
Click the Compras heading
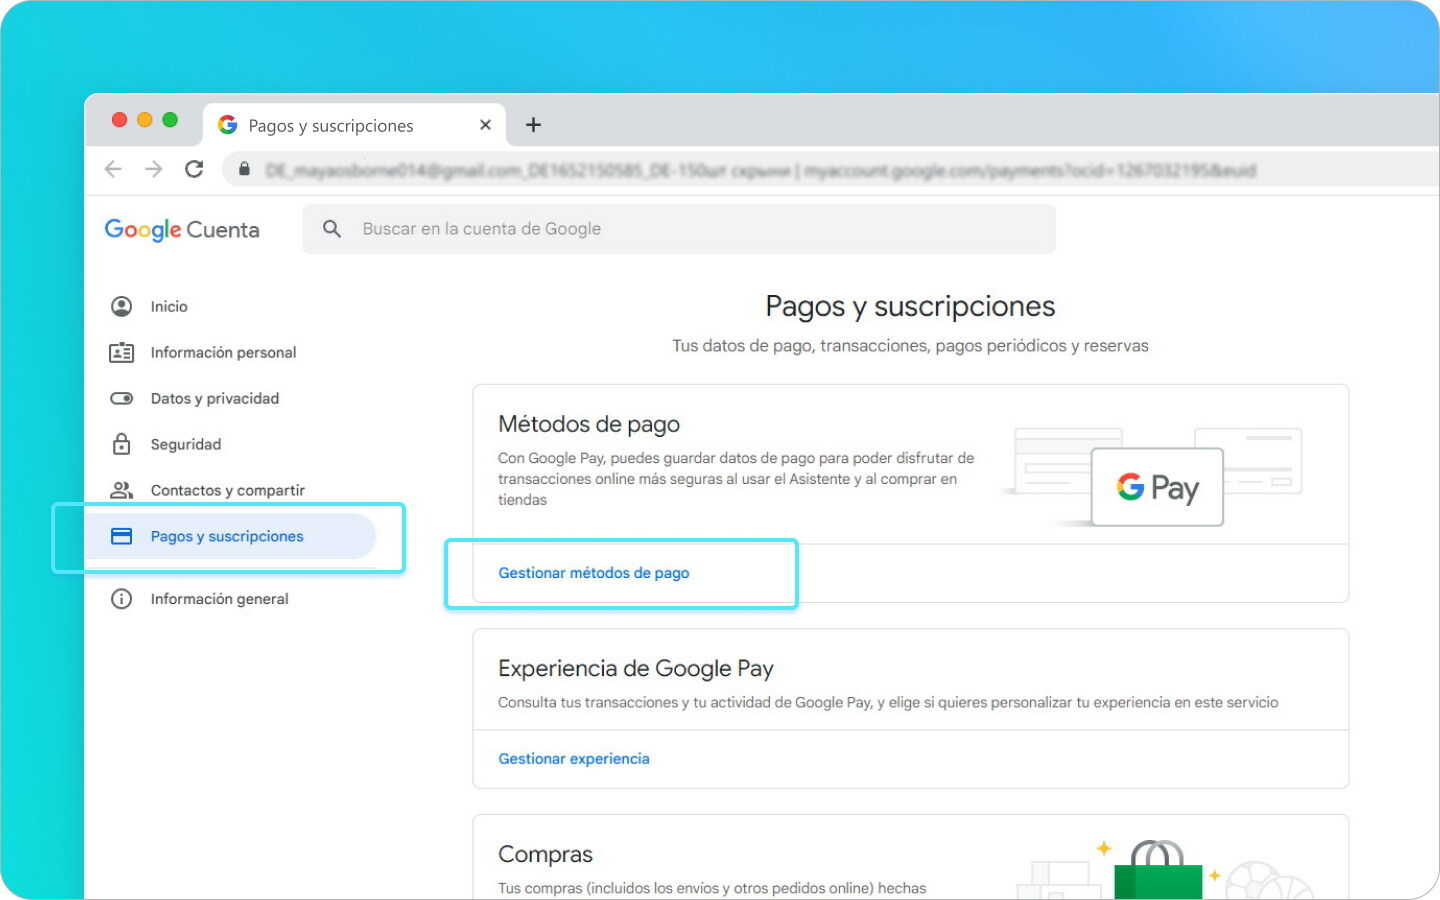pos(545,854)
